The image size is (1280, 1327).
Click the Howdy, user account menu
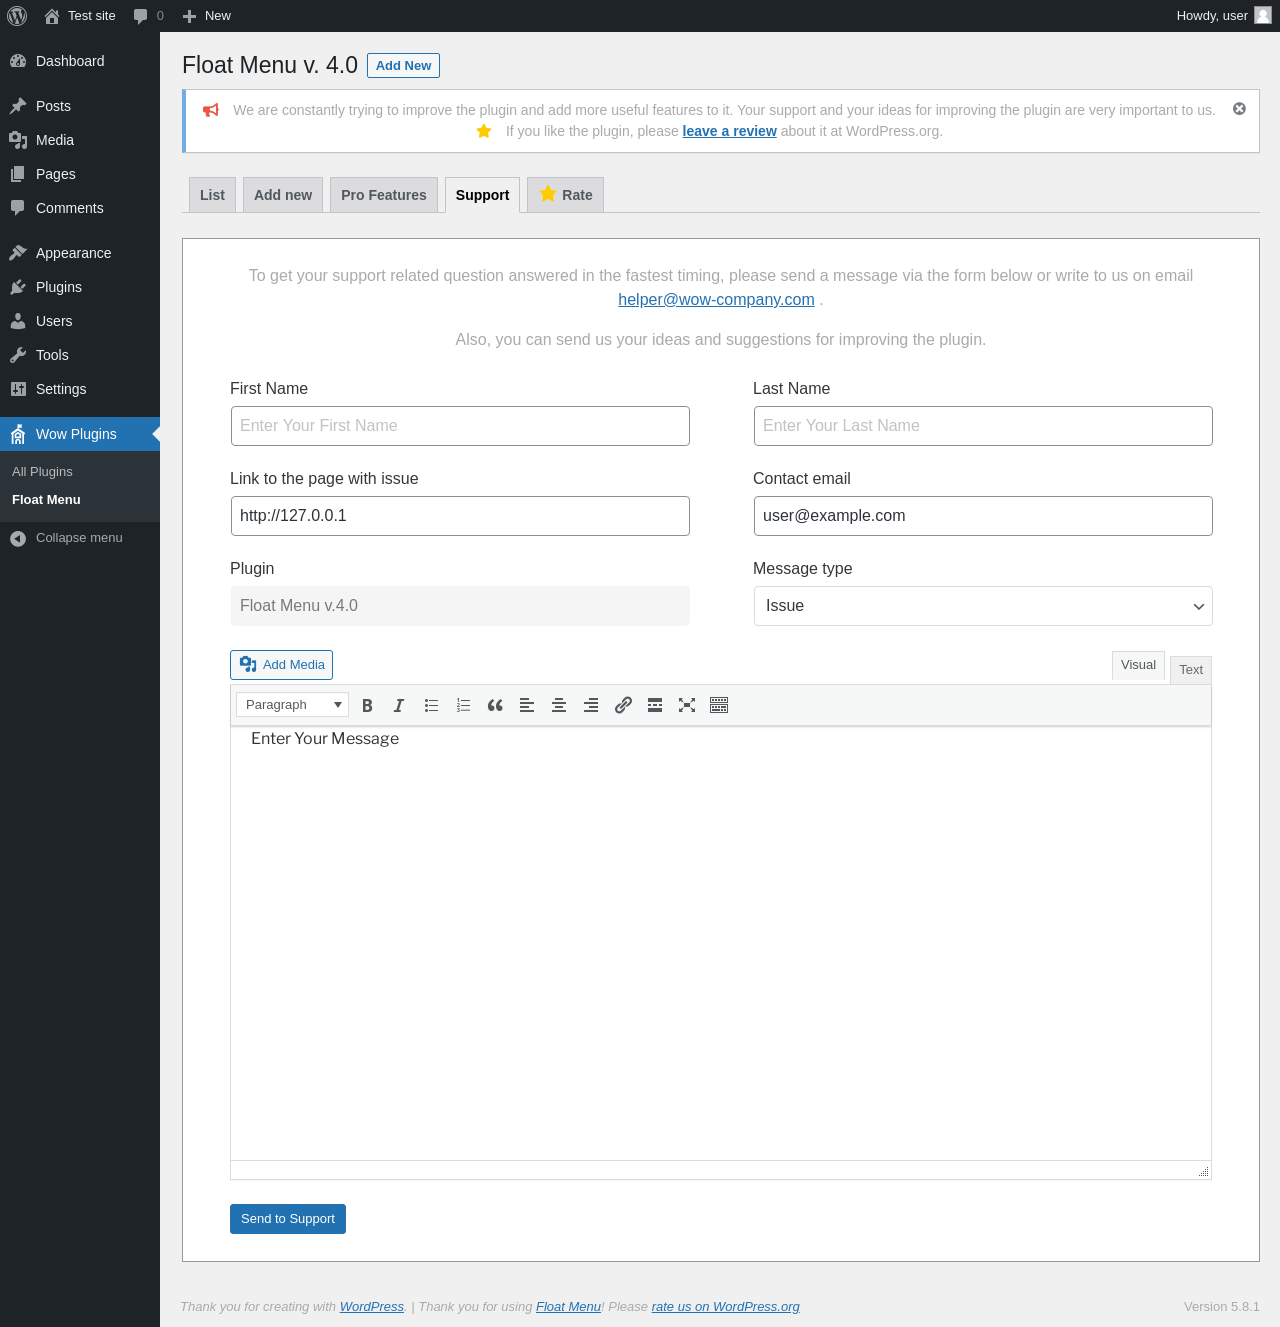coord(1223,16)
